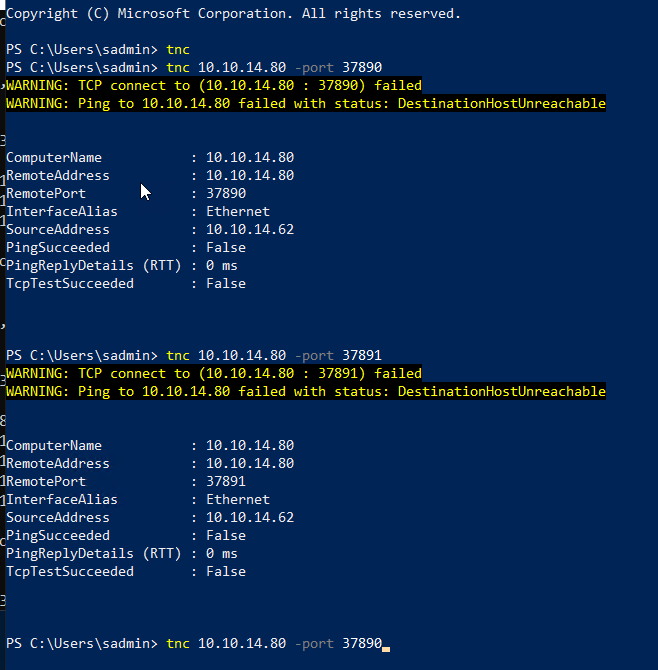Click the Microsoft Corporation copyright line
The width and height of the screenshot is (658, 670).
233,14
